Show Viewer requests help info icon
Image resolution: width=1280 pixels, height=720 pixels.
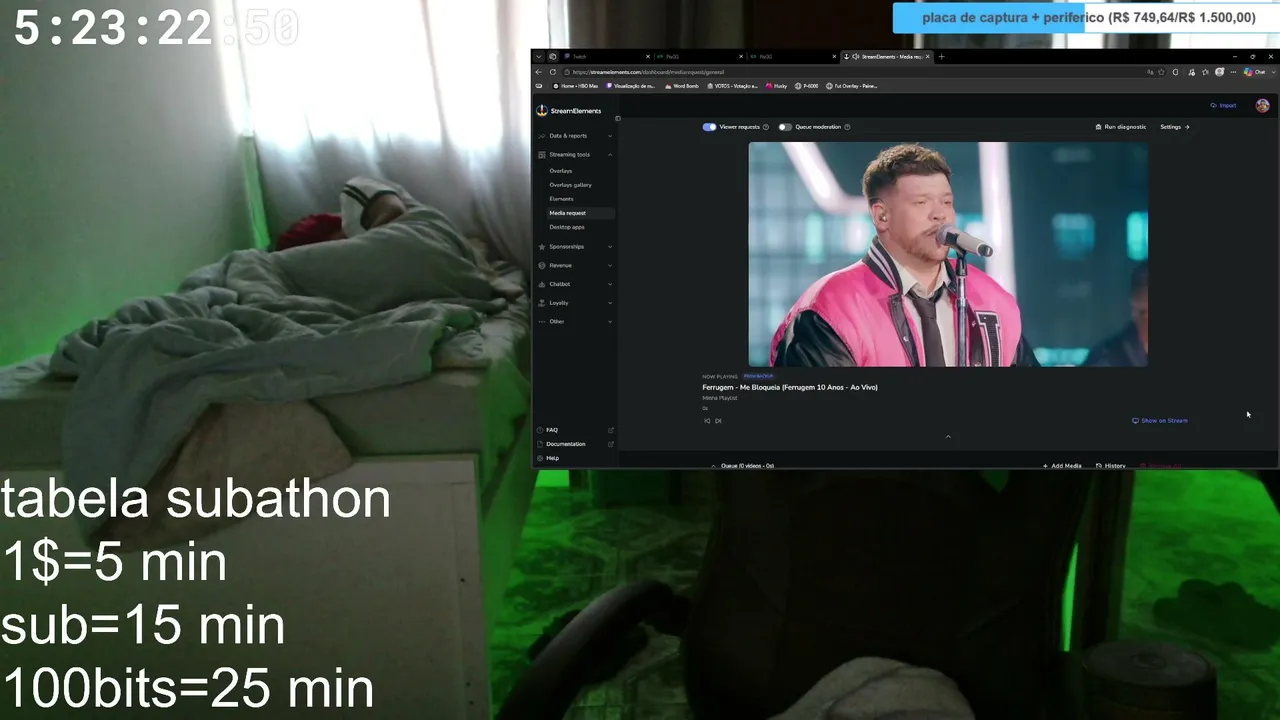766,127
